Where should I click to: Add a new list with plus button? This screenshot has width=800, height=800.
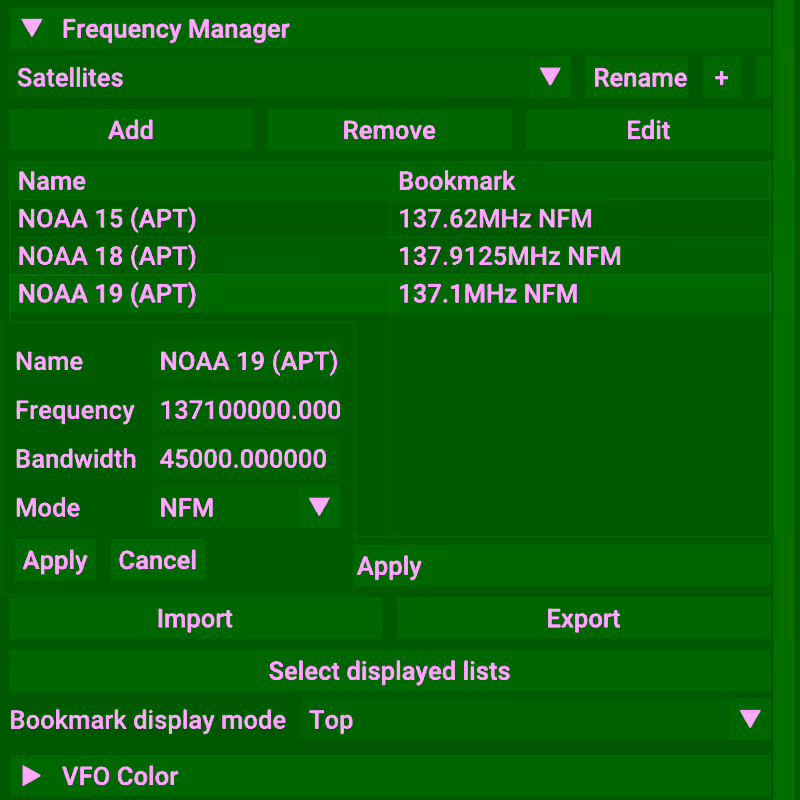coord(721,78)
